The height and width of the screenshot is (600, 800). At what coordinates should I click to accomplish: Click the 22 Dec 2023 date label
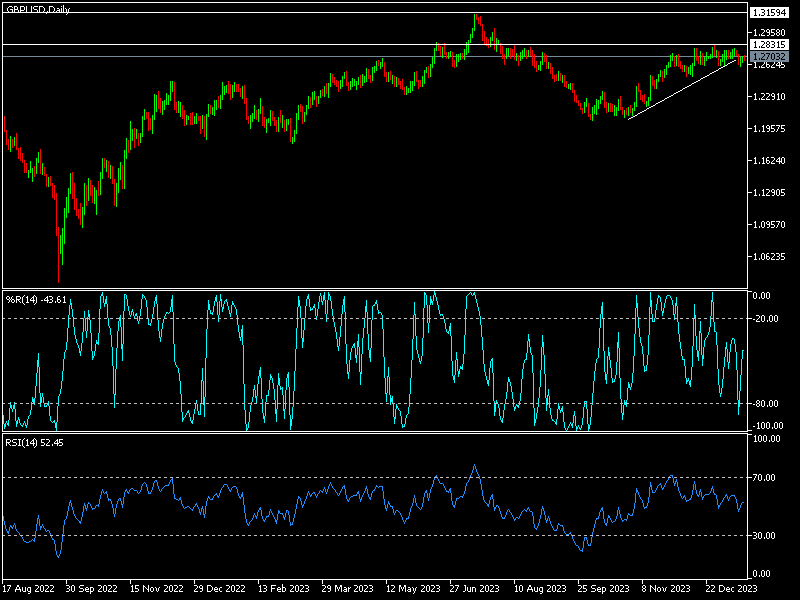tap(732, 588)
